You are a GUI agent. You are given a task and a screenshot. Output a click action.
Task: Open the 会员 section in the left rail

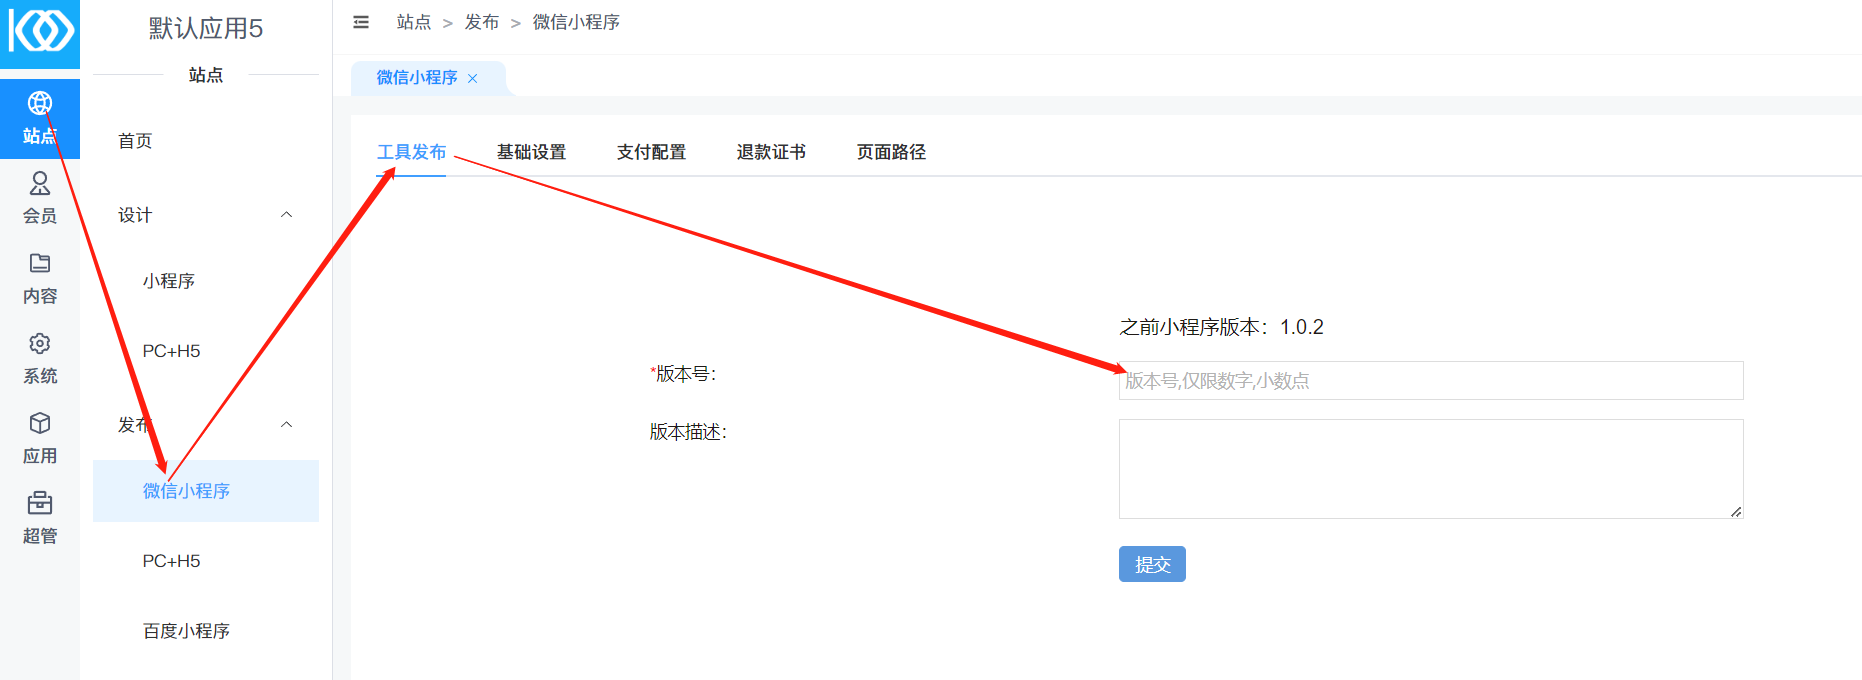tap(40, 198)
